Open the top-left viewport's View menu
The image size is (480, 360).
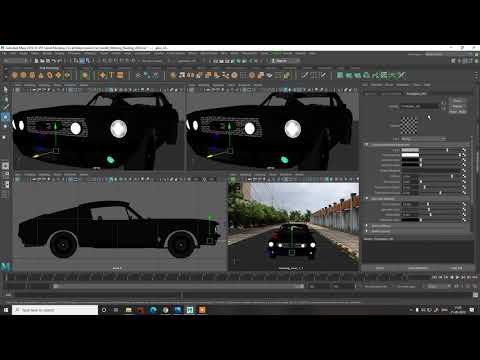(18, 85)
